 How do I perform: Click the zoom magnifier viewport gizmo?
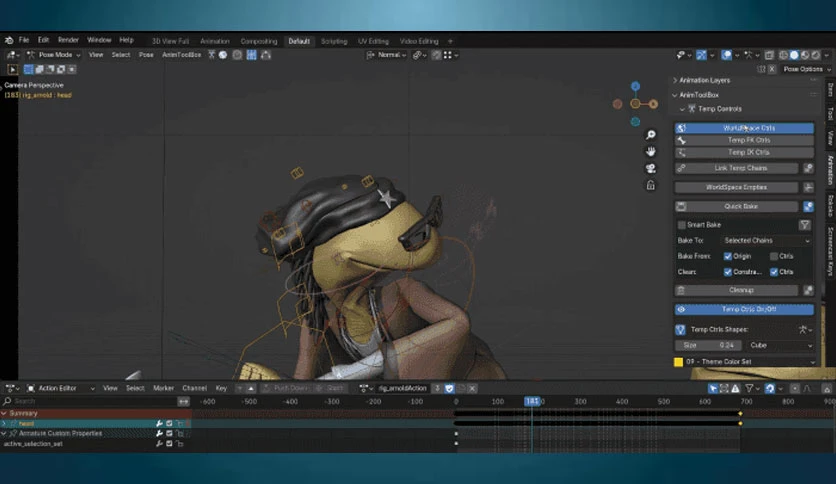(x=650, y=135)
